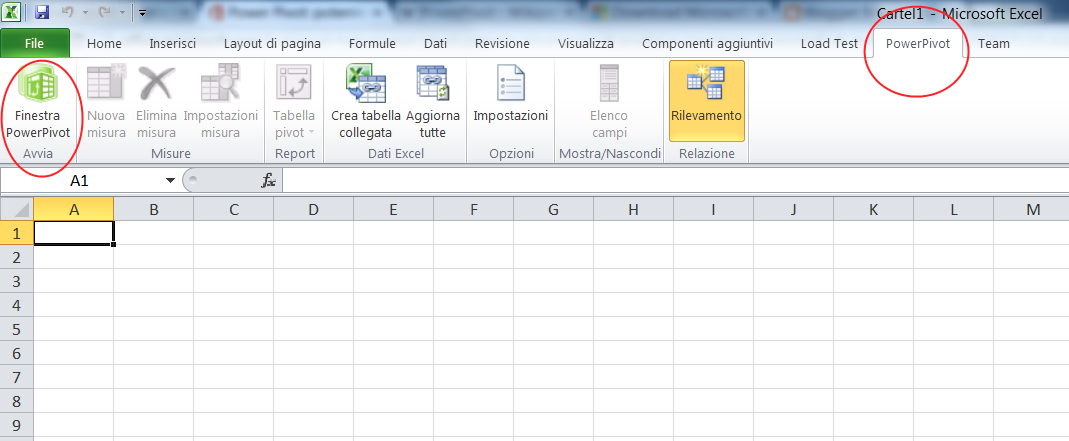The height and width of the screenshot is (441, 1069).
Task: Select column J header
Action: [x=793, y=209]
